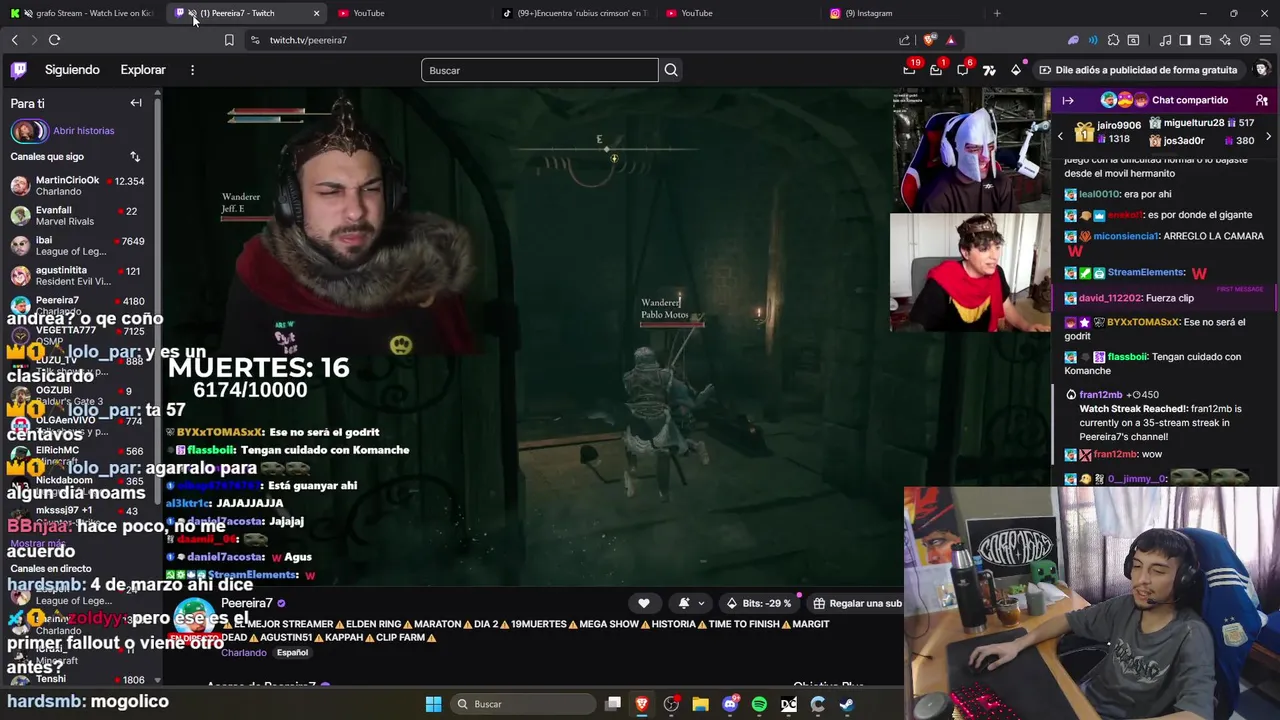Open the Explorar menu item
Image resolution: width=1280 pixels, height=720 pixels.
tap(143, 70)
